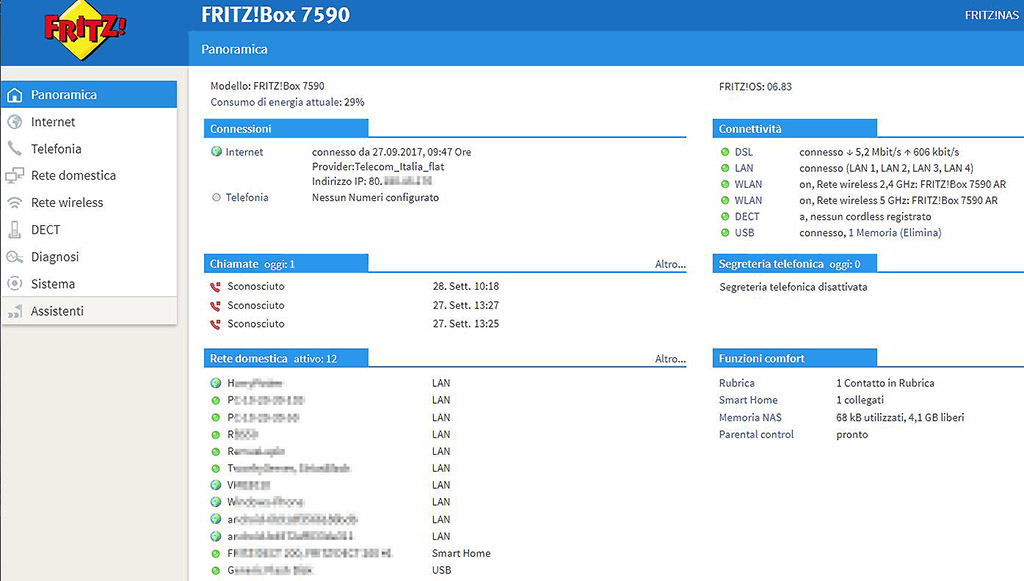Click the Internet globe icon in sidebar
Viewport: 1024px width, 581px height.
click(15, 122)
